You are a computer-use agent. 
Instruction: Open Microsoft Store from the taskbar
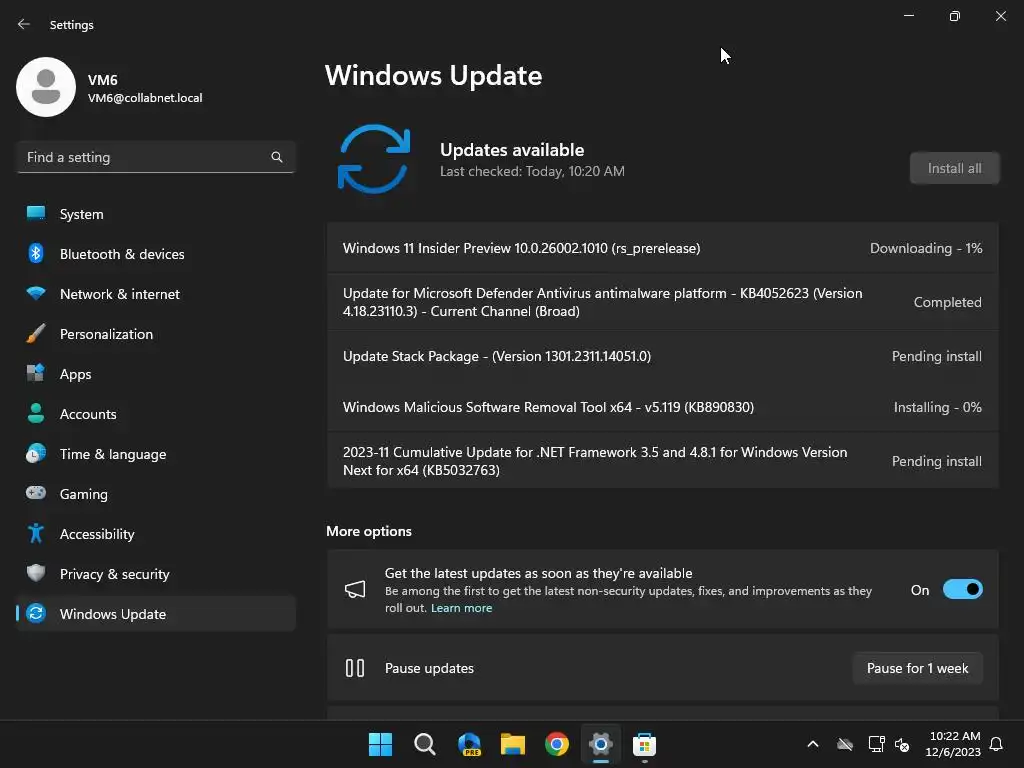click(x=644, y=744)
